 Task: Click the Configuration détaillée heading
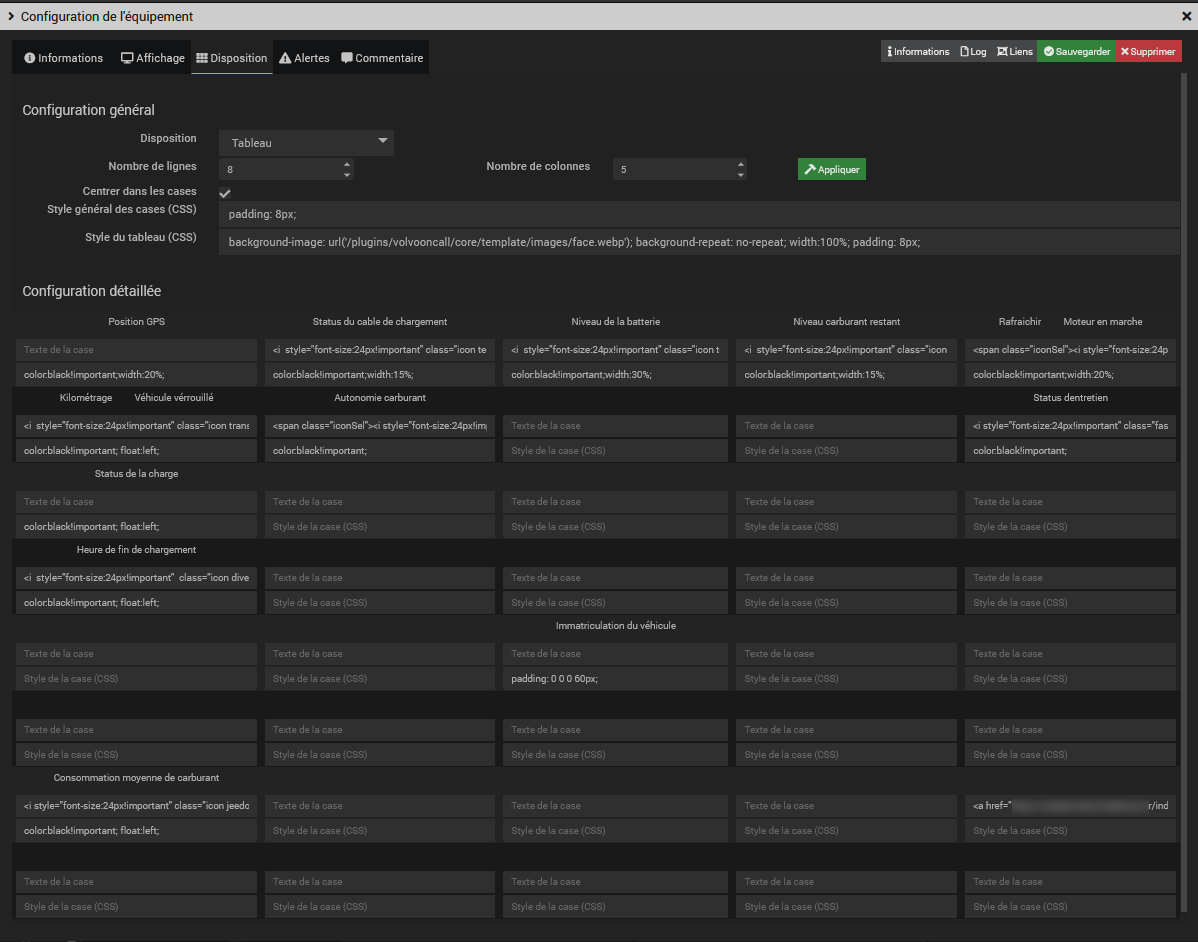click(x=92, y=291)
